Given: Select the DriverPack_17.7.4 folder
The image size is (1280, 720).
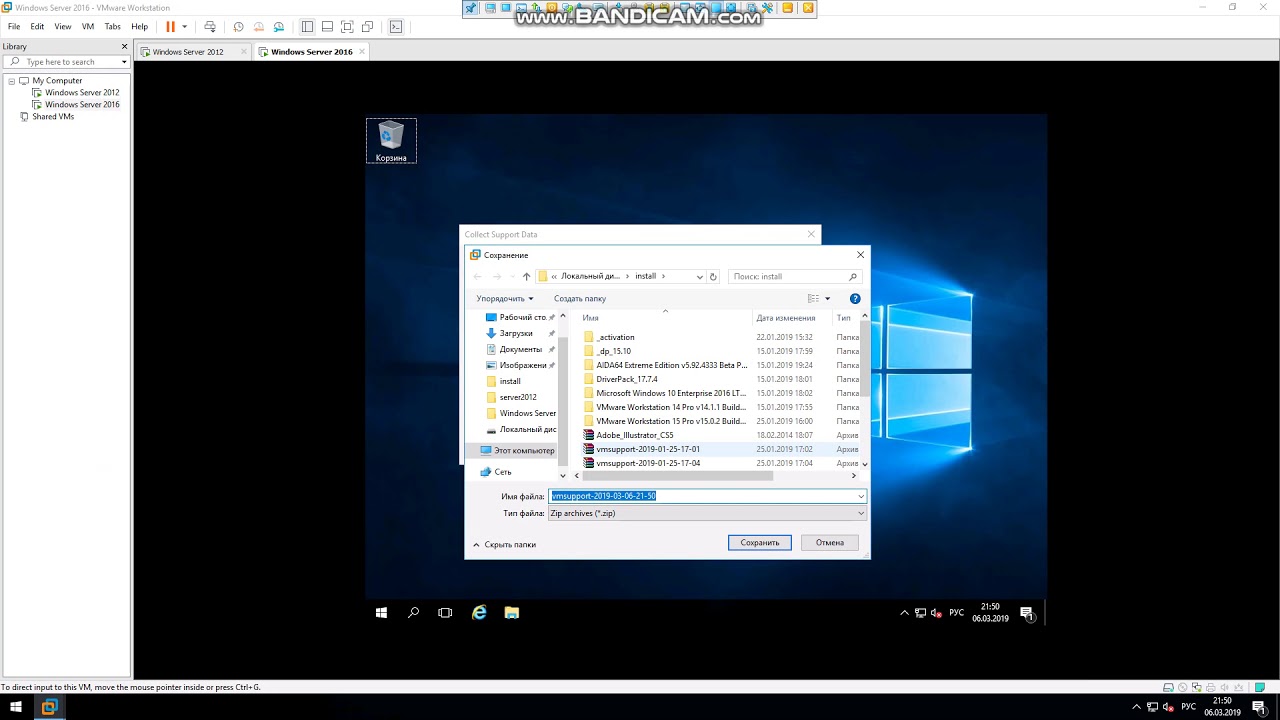Looking at the screenshot, I should click(627, 379).
